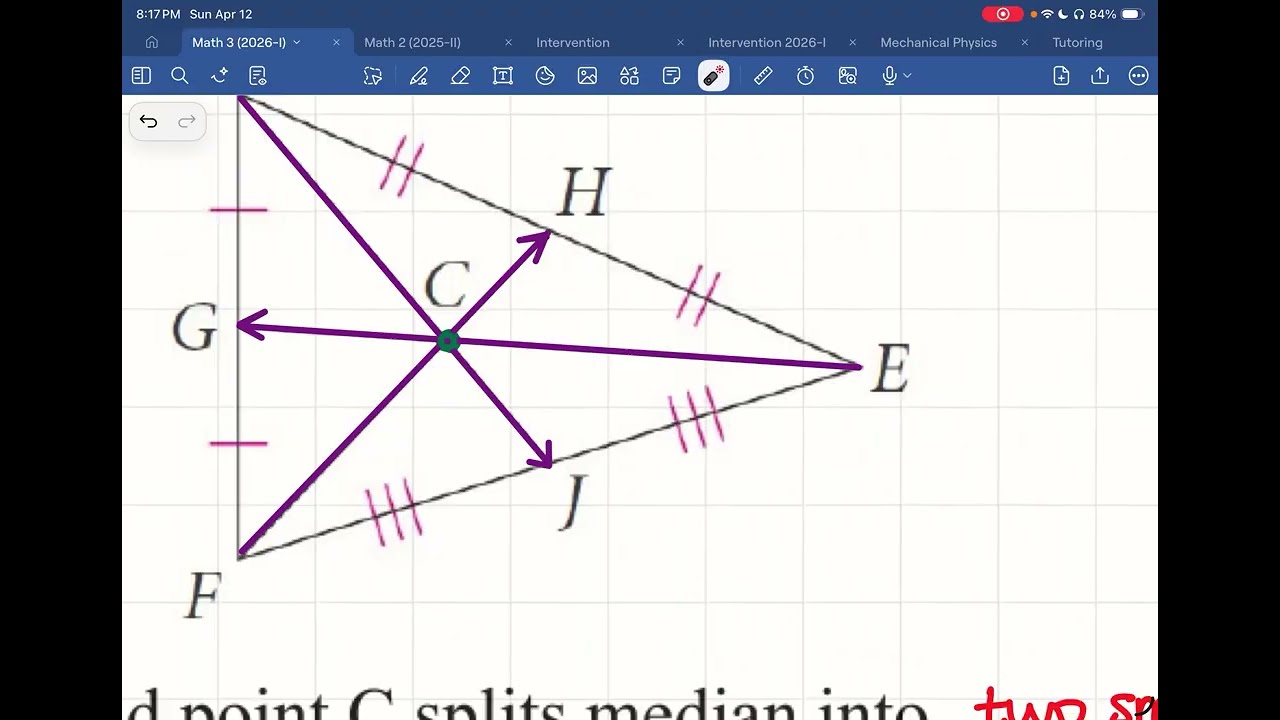Switch to the Tutoring tab
This screenshot has width=1280, height=720.
tap(1077, 42)
